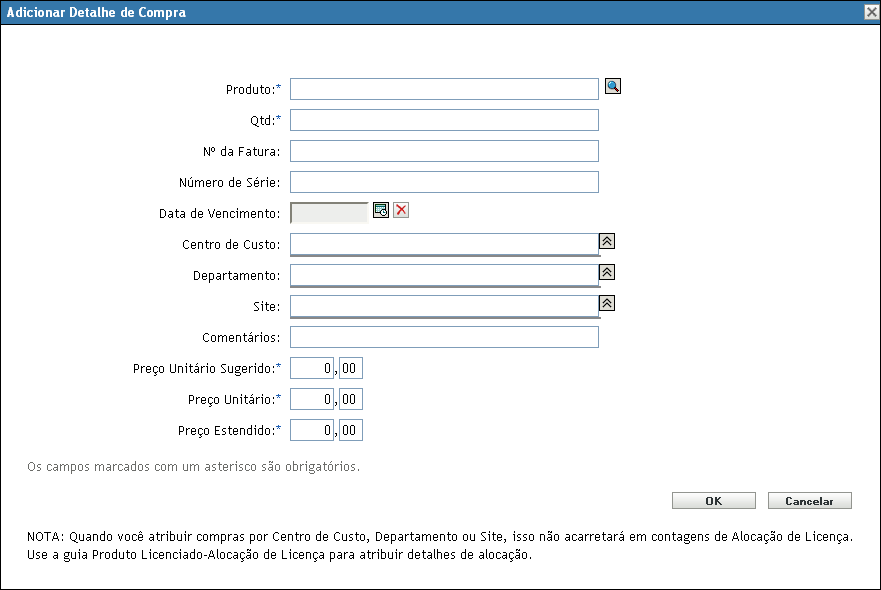Expand the Centro de Custo selector
Screen dimensions: 881x590
coord(607,241)
